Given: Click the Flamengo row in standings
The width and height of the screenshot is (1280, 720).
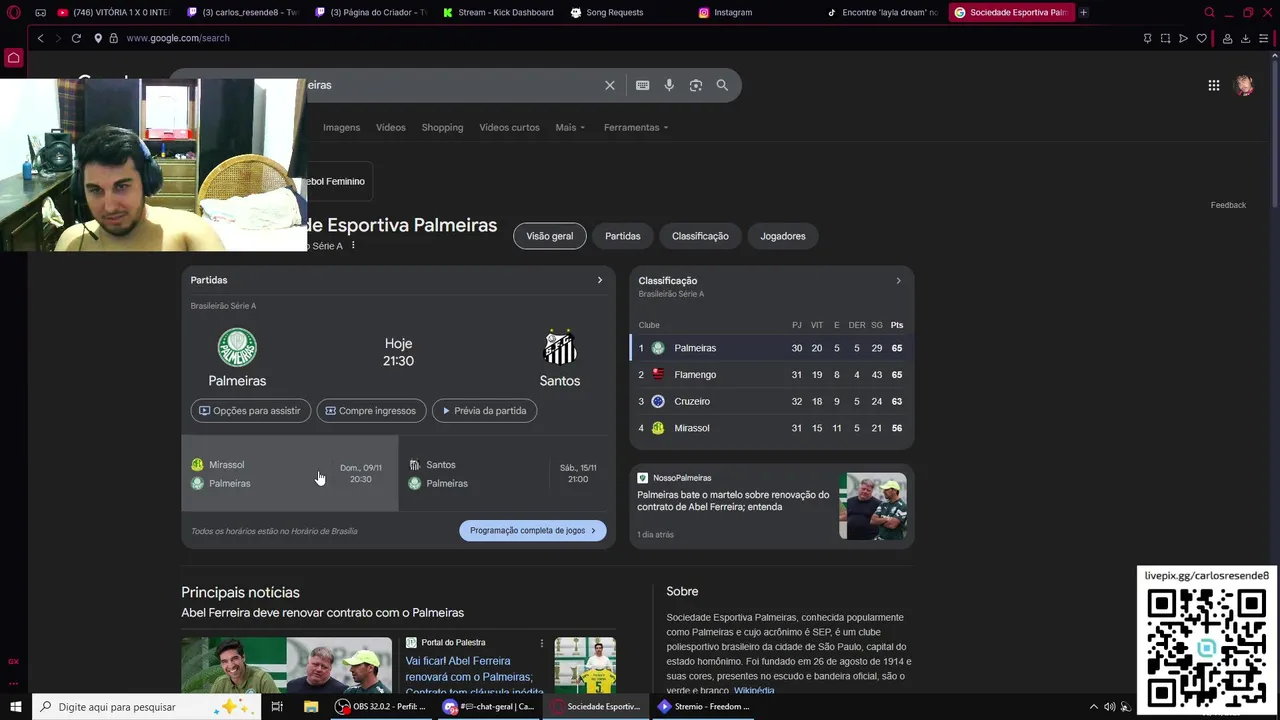Looking at the screenshot, I should (x=772, y=375).
